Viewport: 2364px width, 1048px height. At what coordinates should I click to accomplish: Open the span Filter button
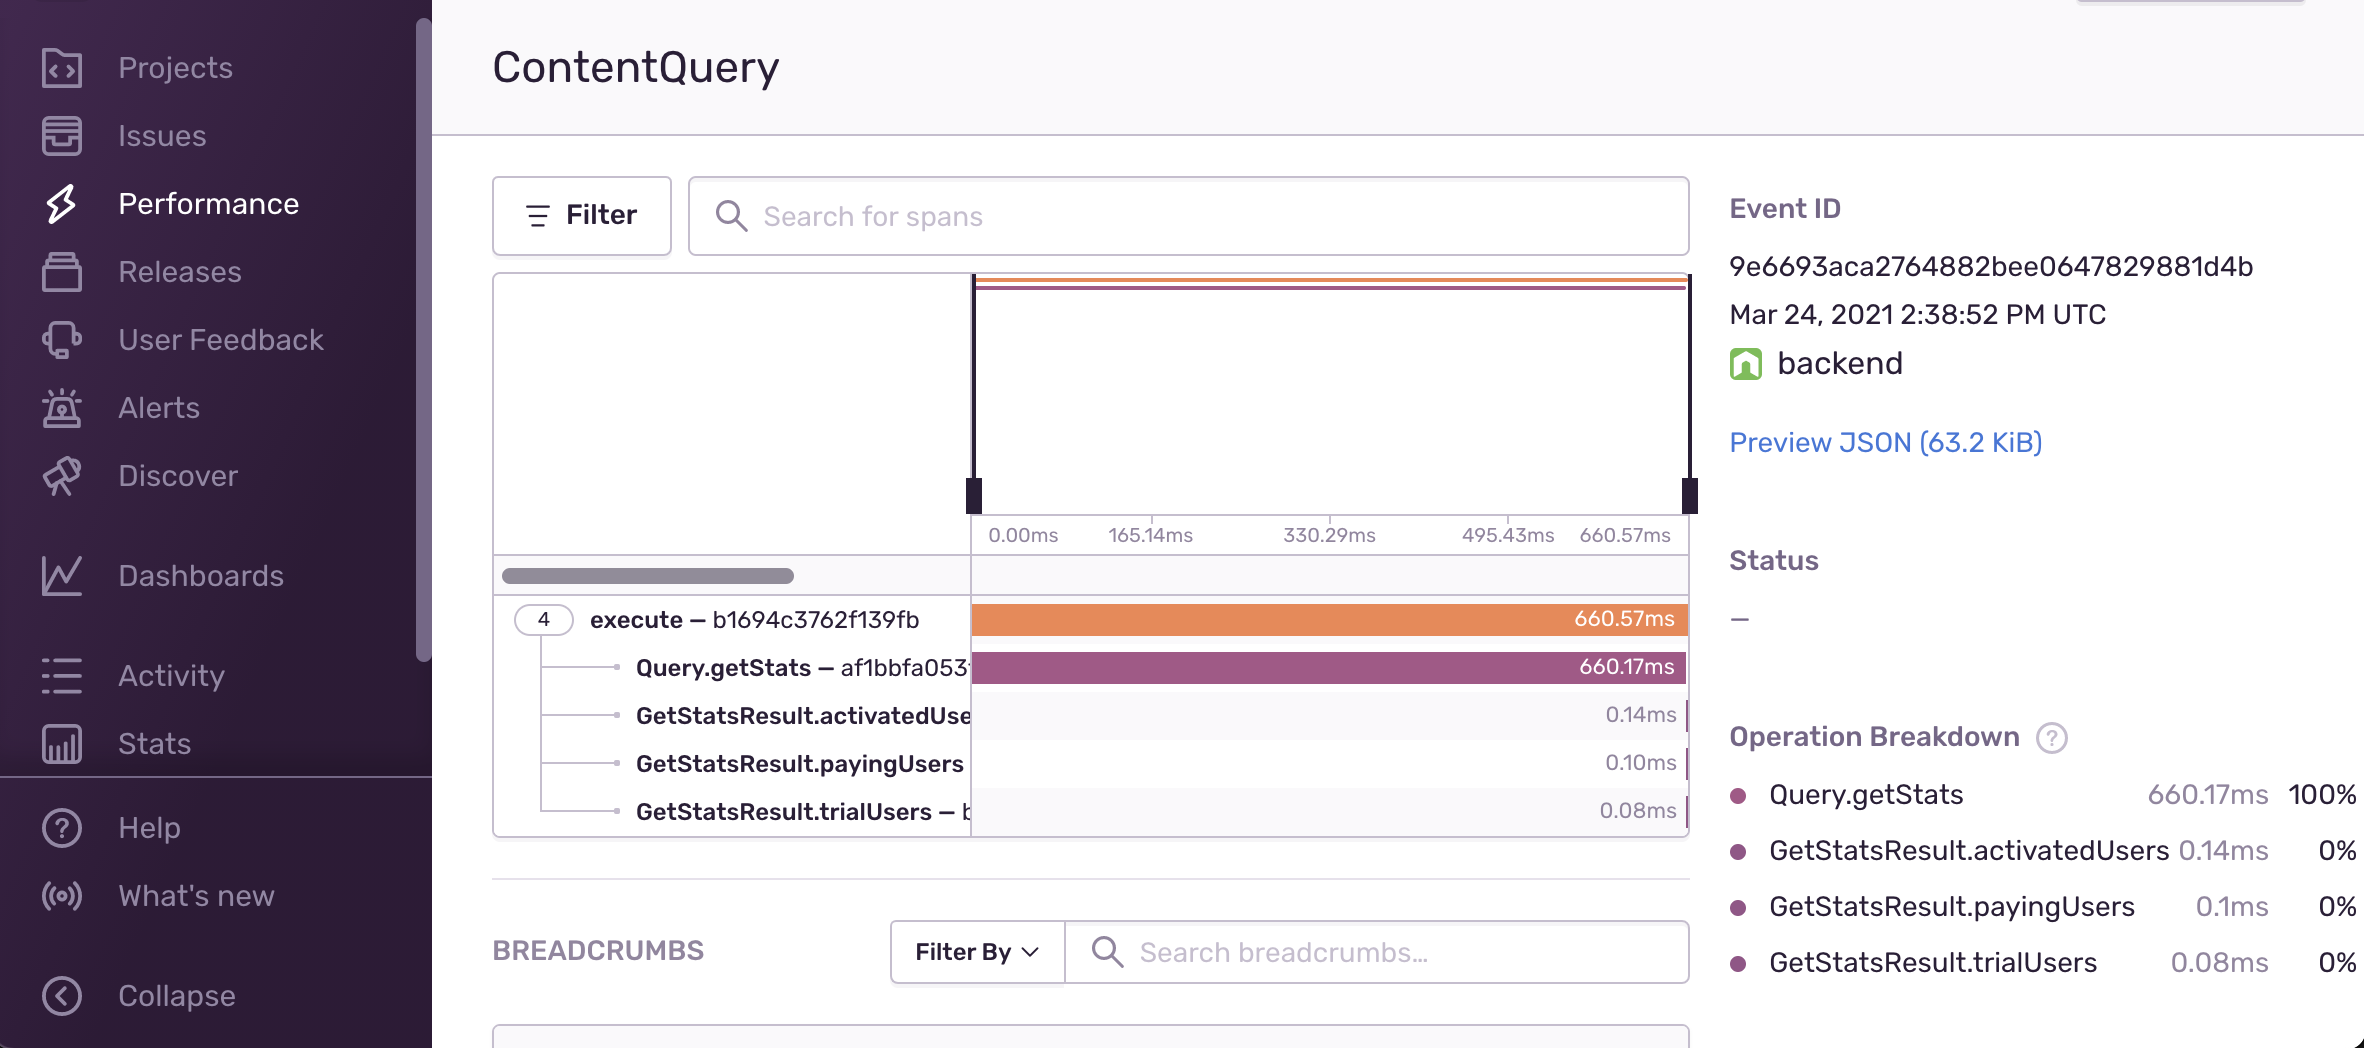tap(582, 216)
